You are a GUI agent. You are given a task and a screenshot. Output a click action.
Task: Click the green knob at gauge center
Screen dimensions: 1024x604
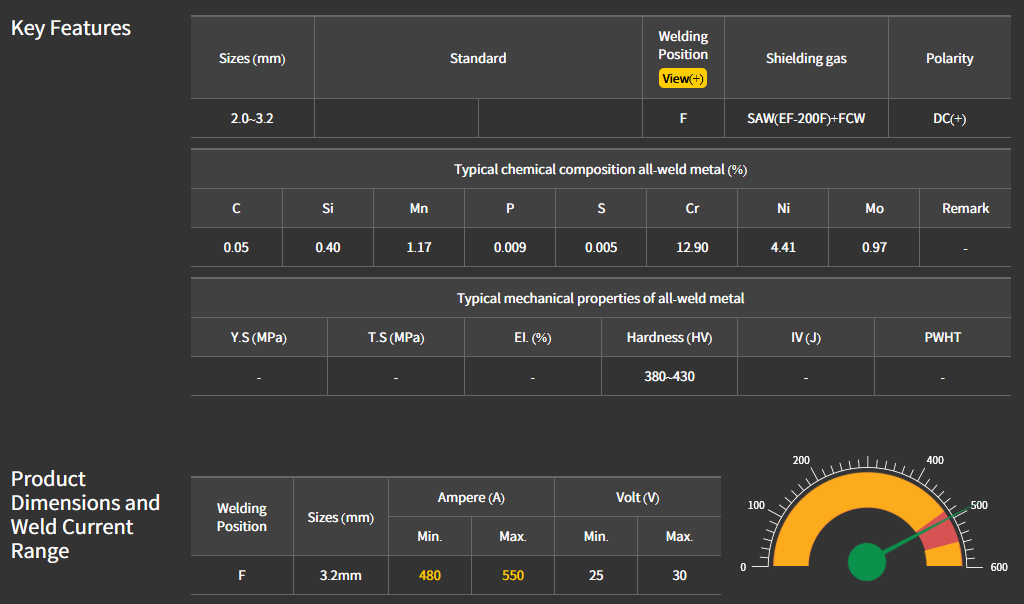point(866,561)
